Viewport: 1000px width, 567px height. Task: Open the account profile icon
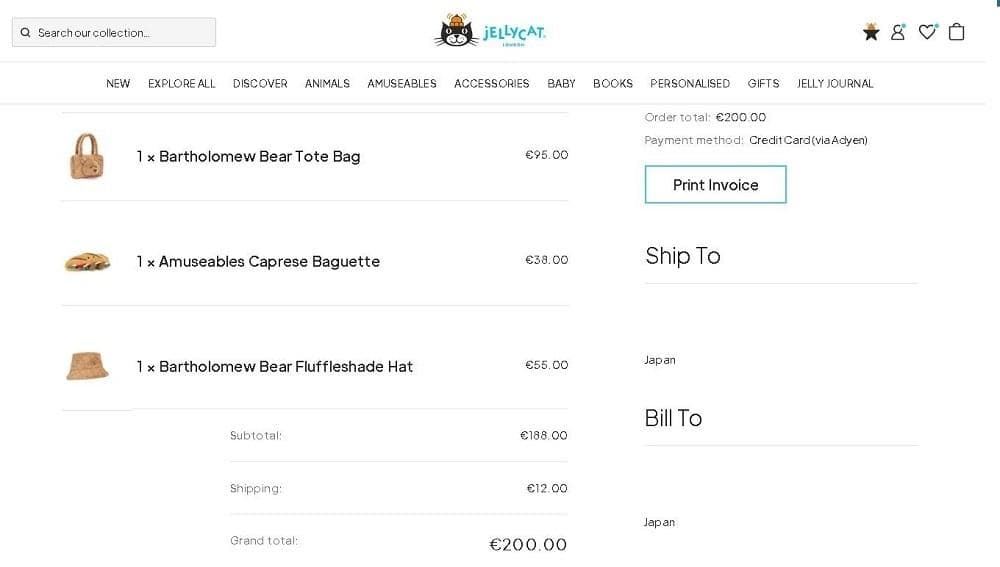898,32
